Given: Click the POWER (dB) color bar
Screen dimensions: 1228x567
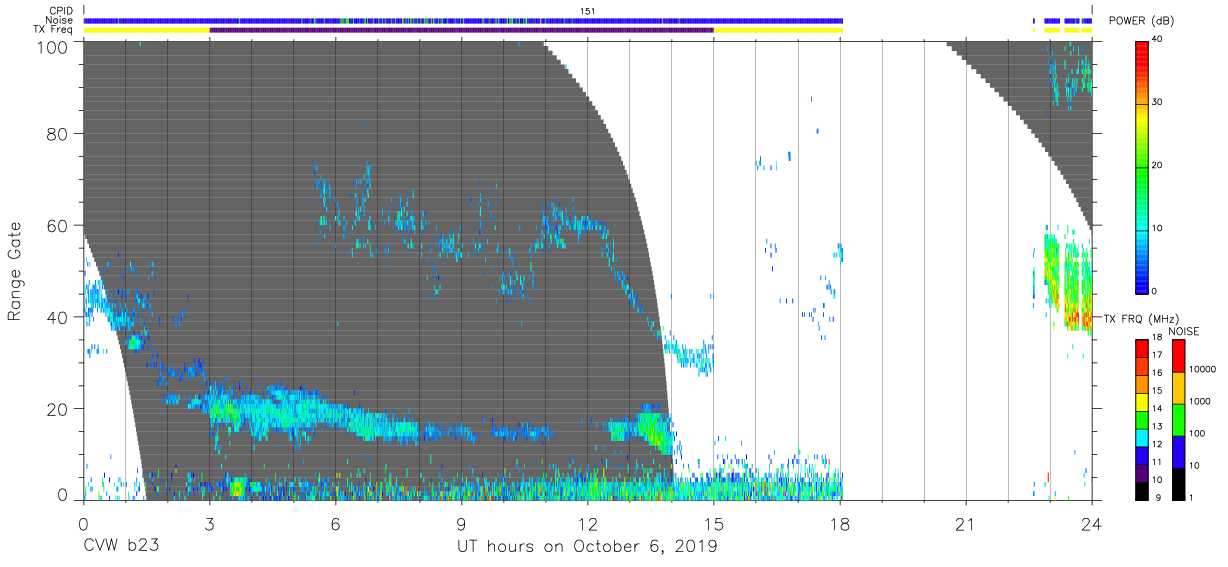Looking at the screenshot, I should (x=1142, y=166).
